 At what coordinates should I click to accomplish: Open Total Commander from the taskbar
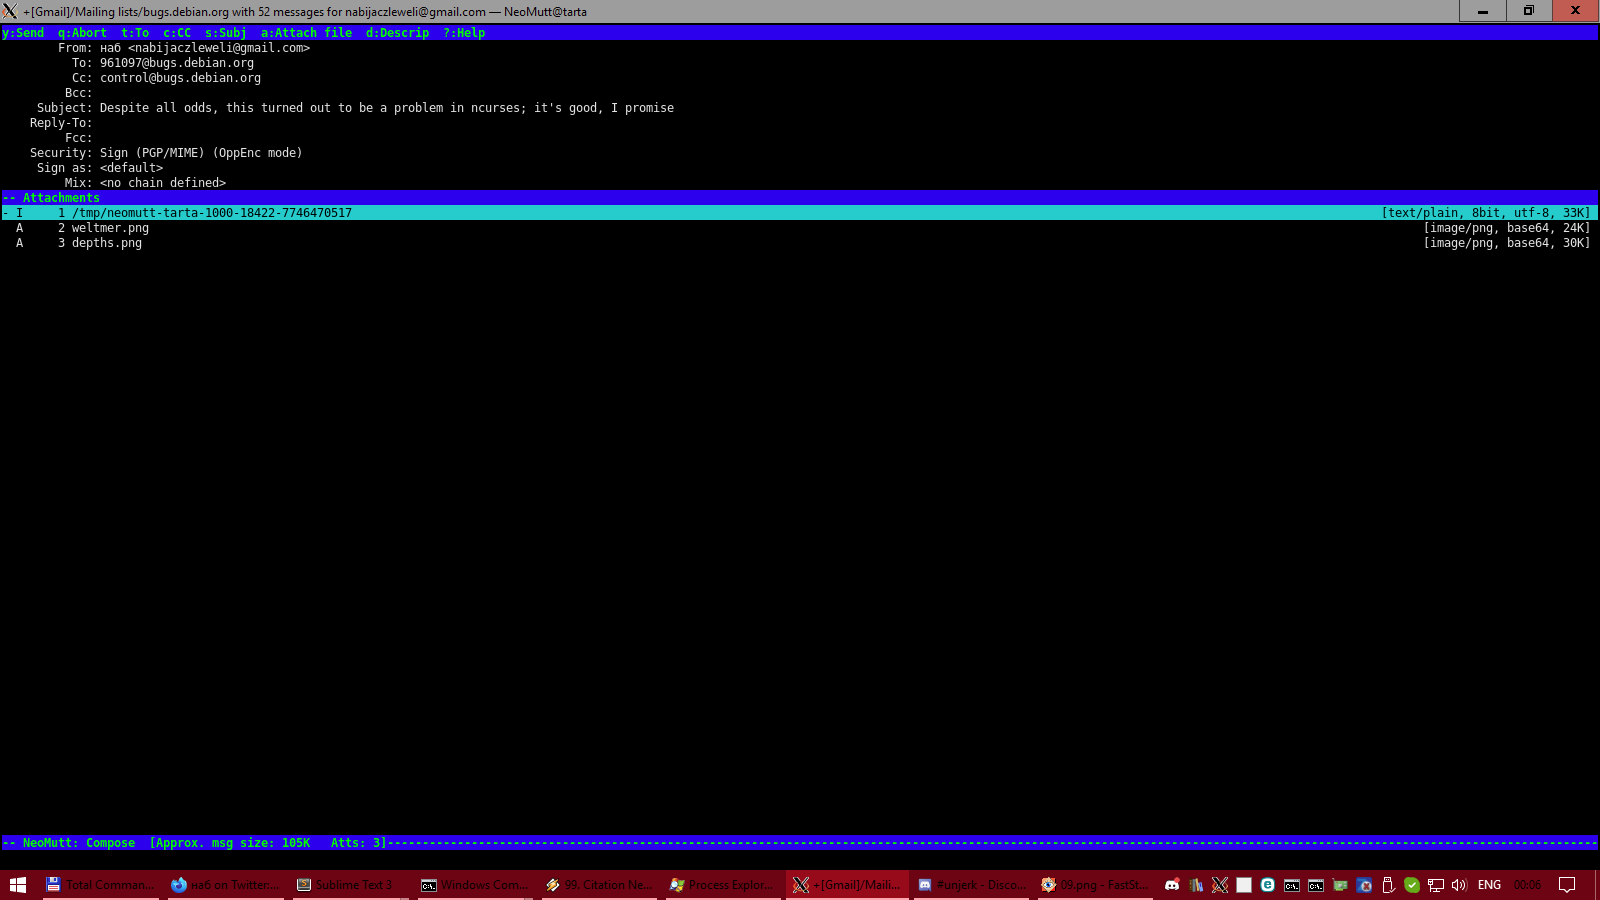pyautogui.click(x=100, y=885)
